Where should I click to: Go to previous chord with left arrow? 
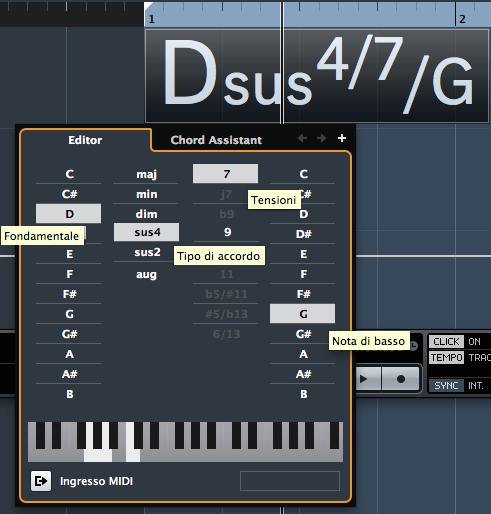(x=302, y=138)
